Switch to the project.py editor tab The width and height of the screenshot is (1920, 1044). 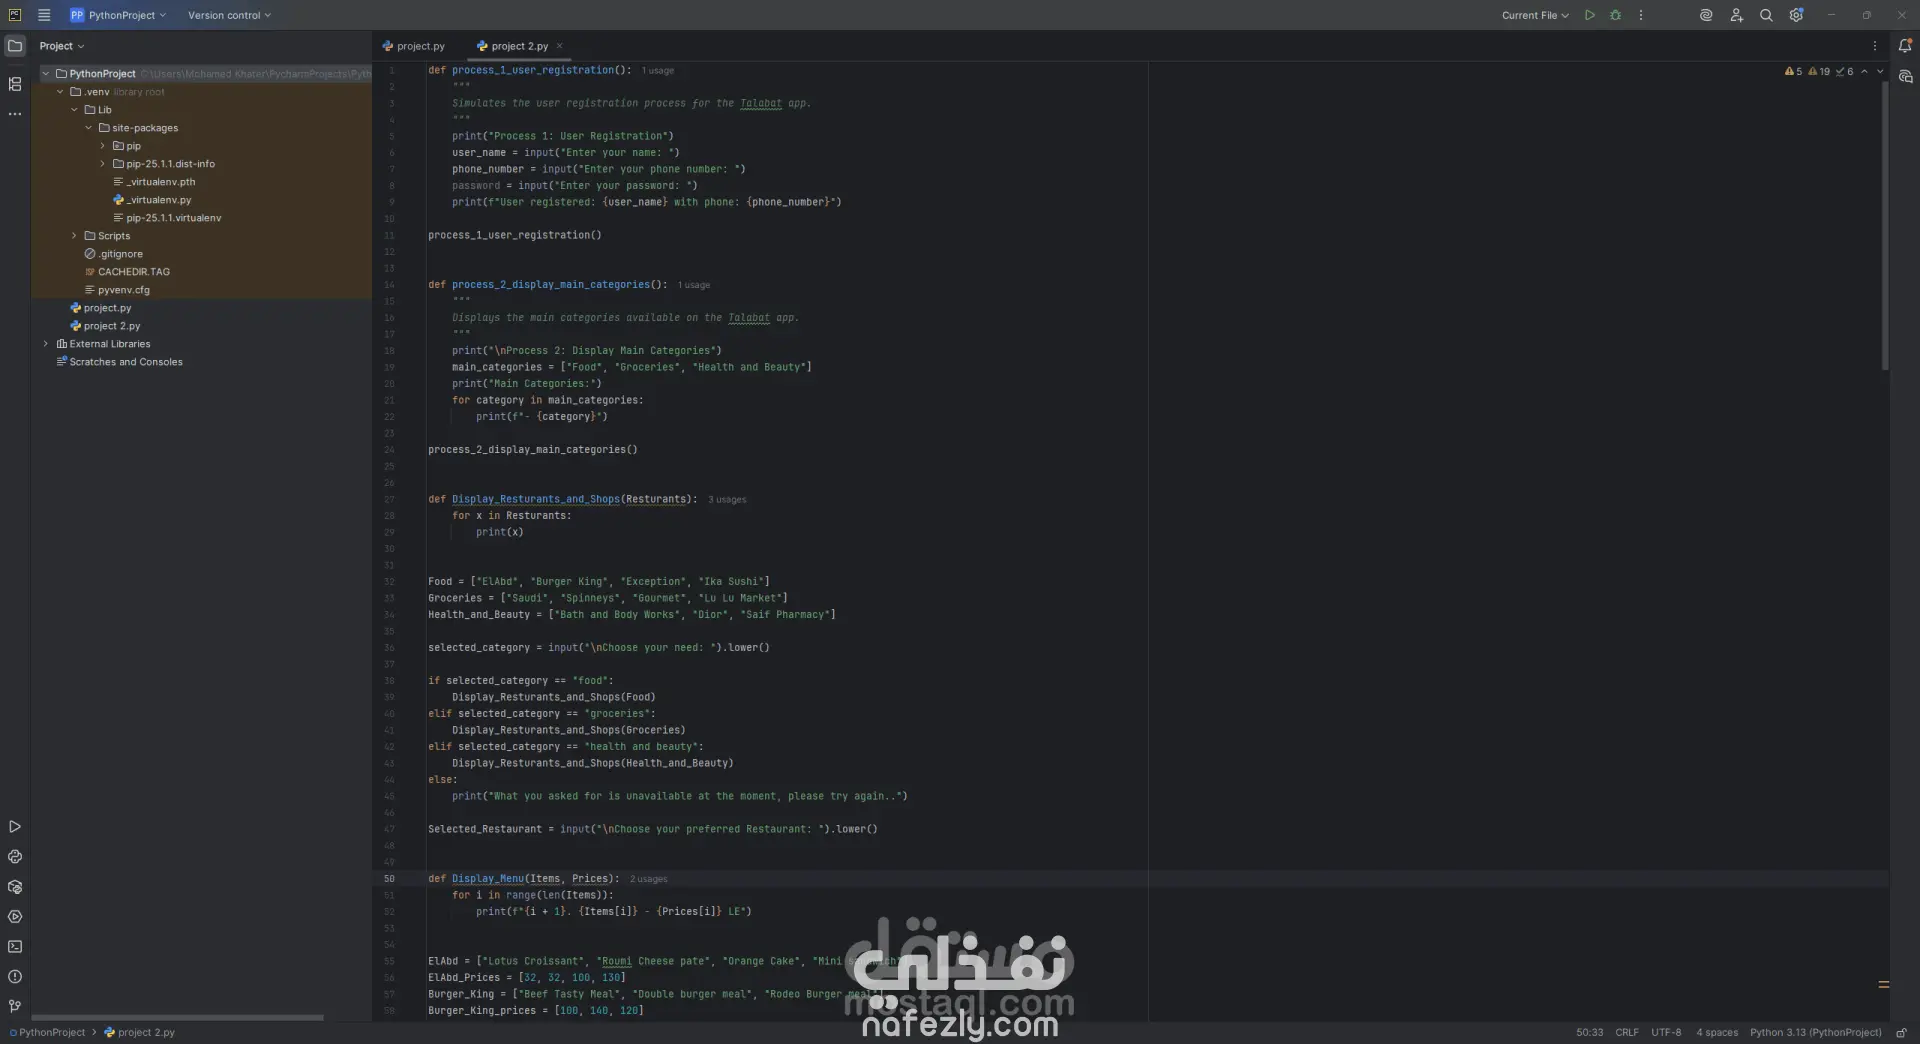[414, 46]
